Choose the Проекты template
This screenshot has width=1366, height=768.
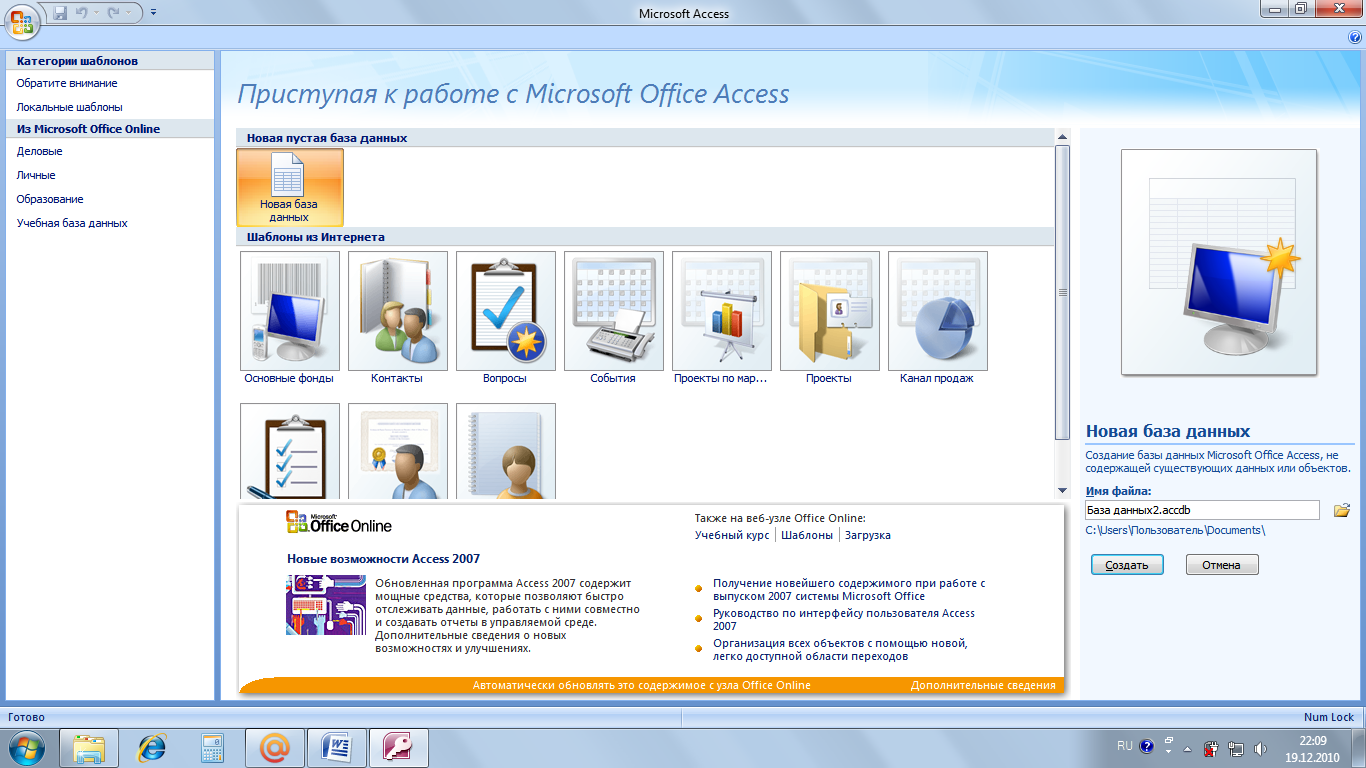click(829, 318)
